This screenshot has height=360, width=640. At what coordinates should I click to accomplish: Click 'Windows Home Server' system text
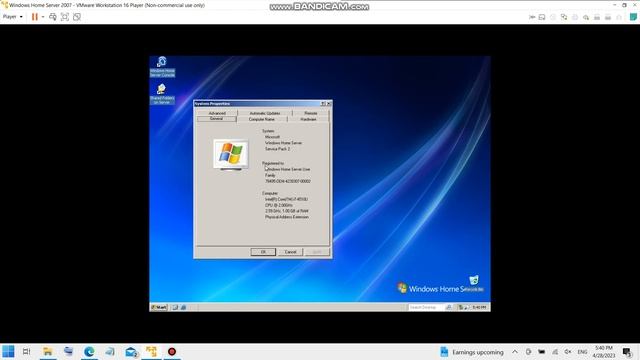point(283,143)
